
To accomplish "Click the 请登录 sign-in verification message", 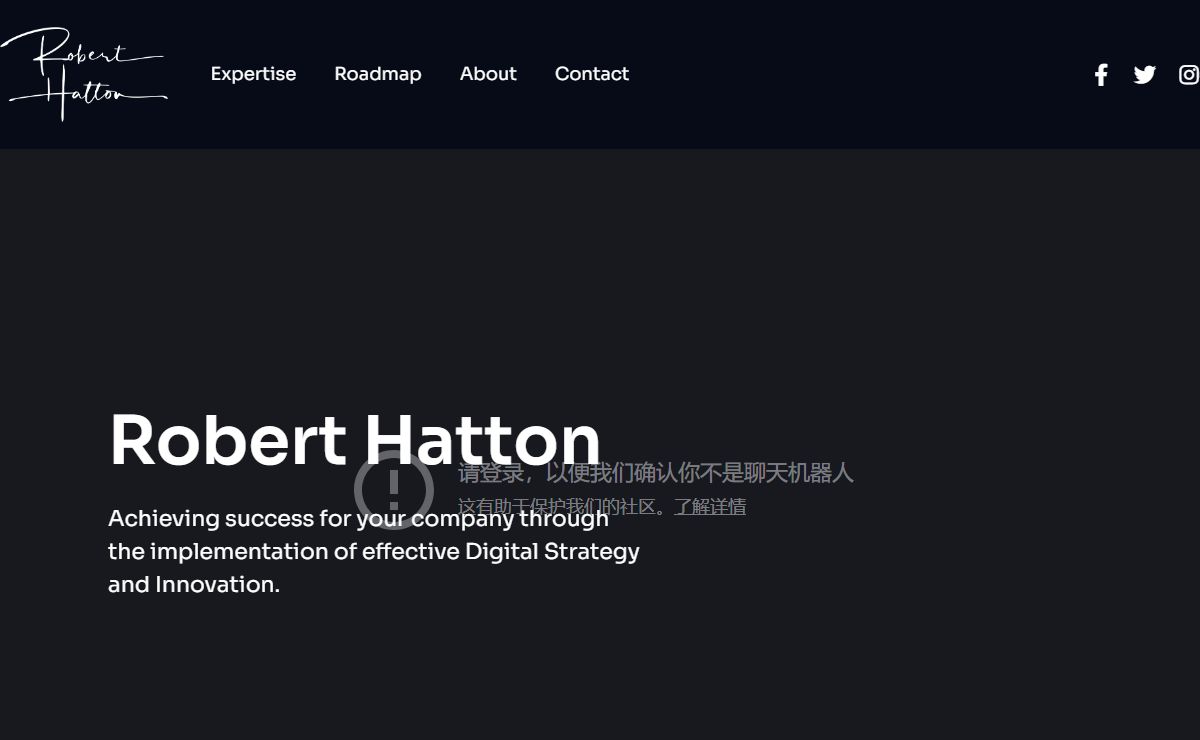I will click(656, 473).
